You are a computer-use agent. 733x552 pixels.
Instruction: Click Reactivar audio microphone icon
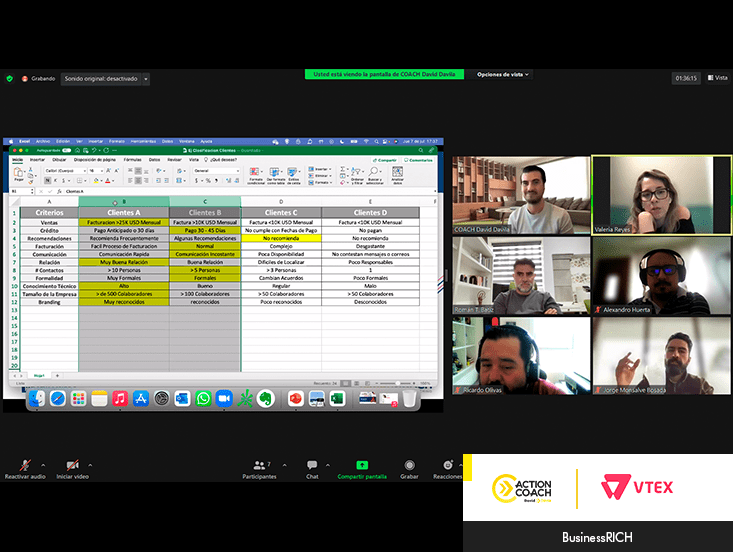click(x=25, y=465)
